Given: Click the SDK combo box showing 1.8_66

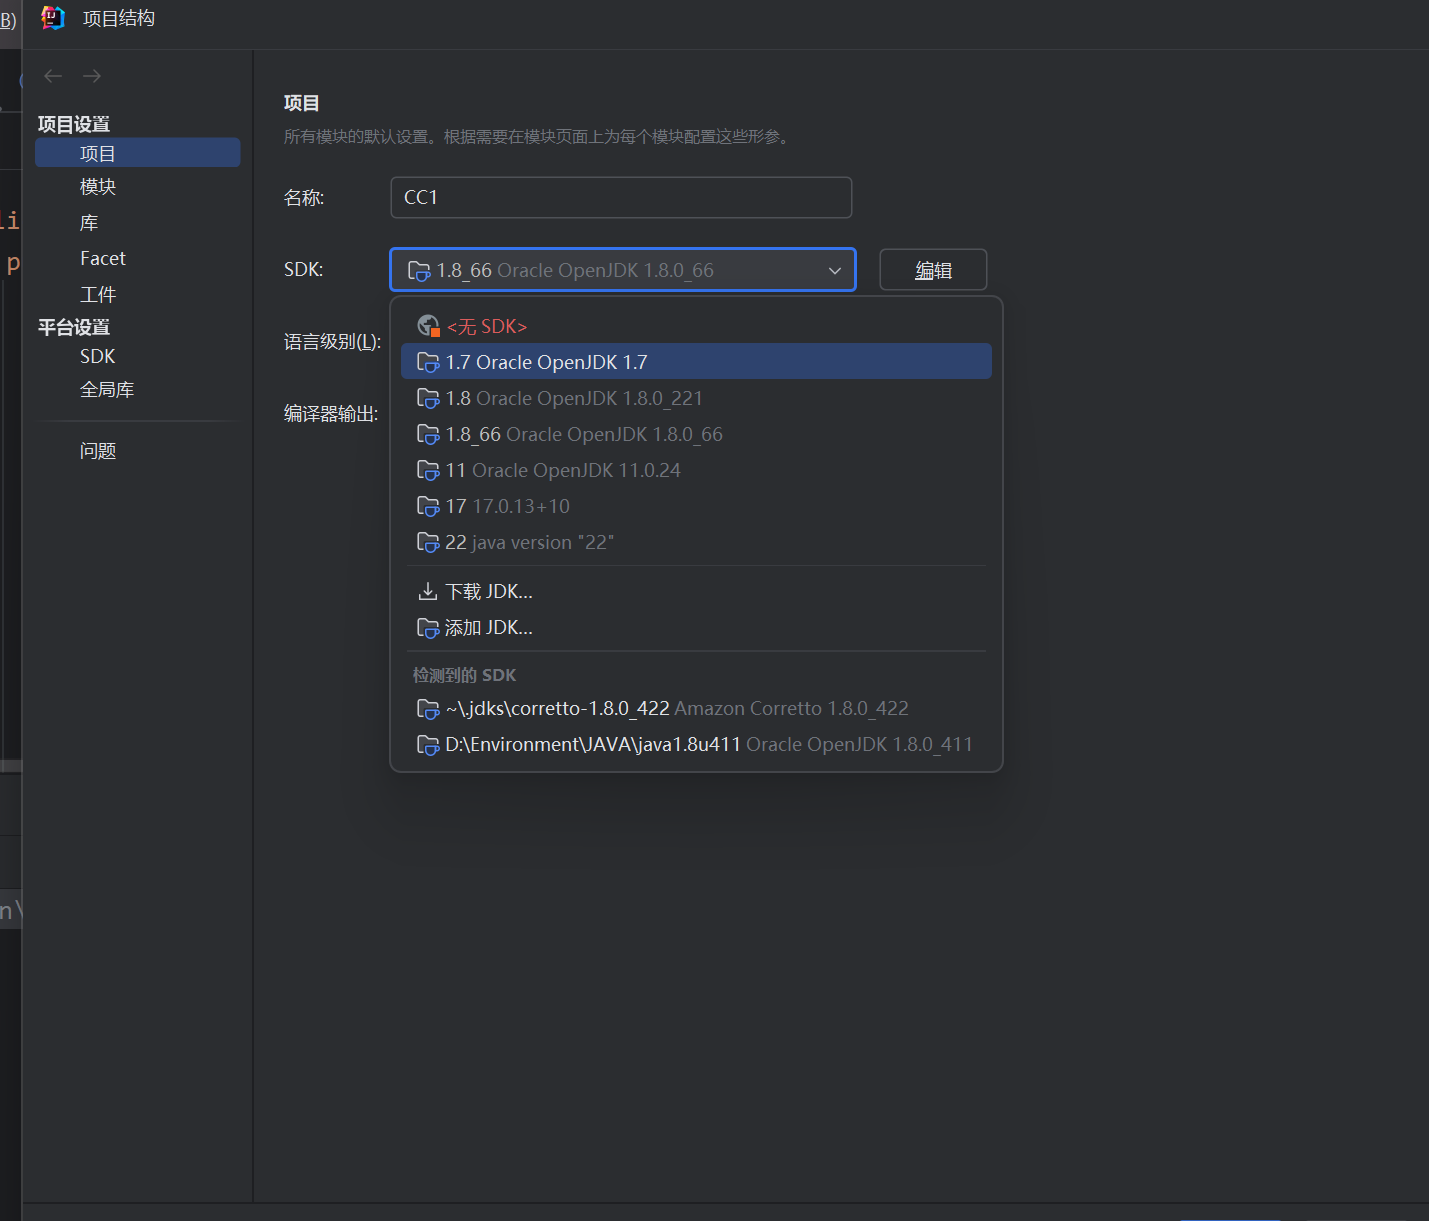Looking at the screenshot, I should pyautogui.click(x=622, y=270).
